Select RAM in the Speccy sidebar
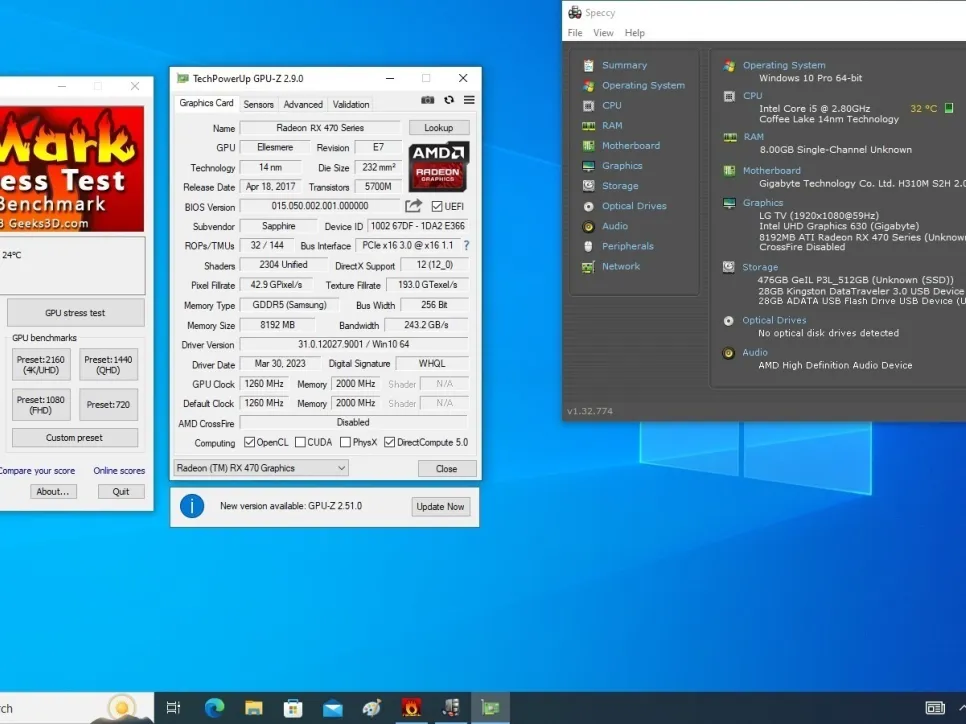Image resolution: width=966 pixels, height=724 pixels. click(x=612, y=126)
